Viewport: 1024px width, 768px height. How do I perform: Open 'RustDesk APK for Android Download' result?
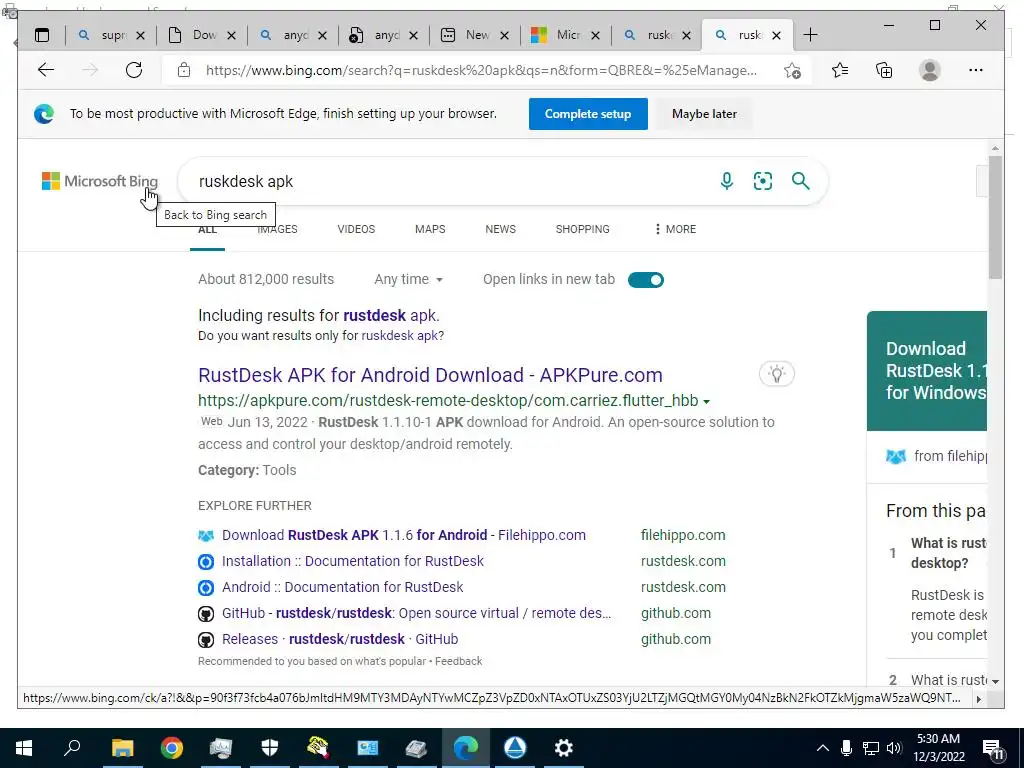[430, 375]
